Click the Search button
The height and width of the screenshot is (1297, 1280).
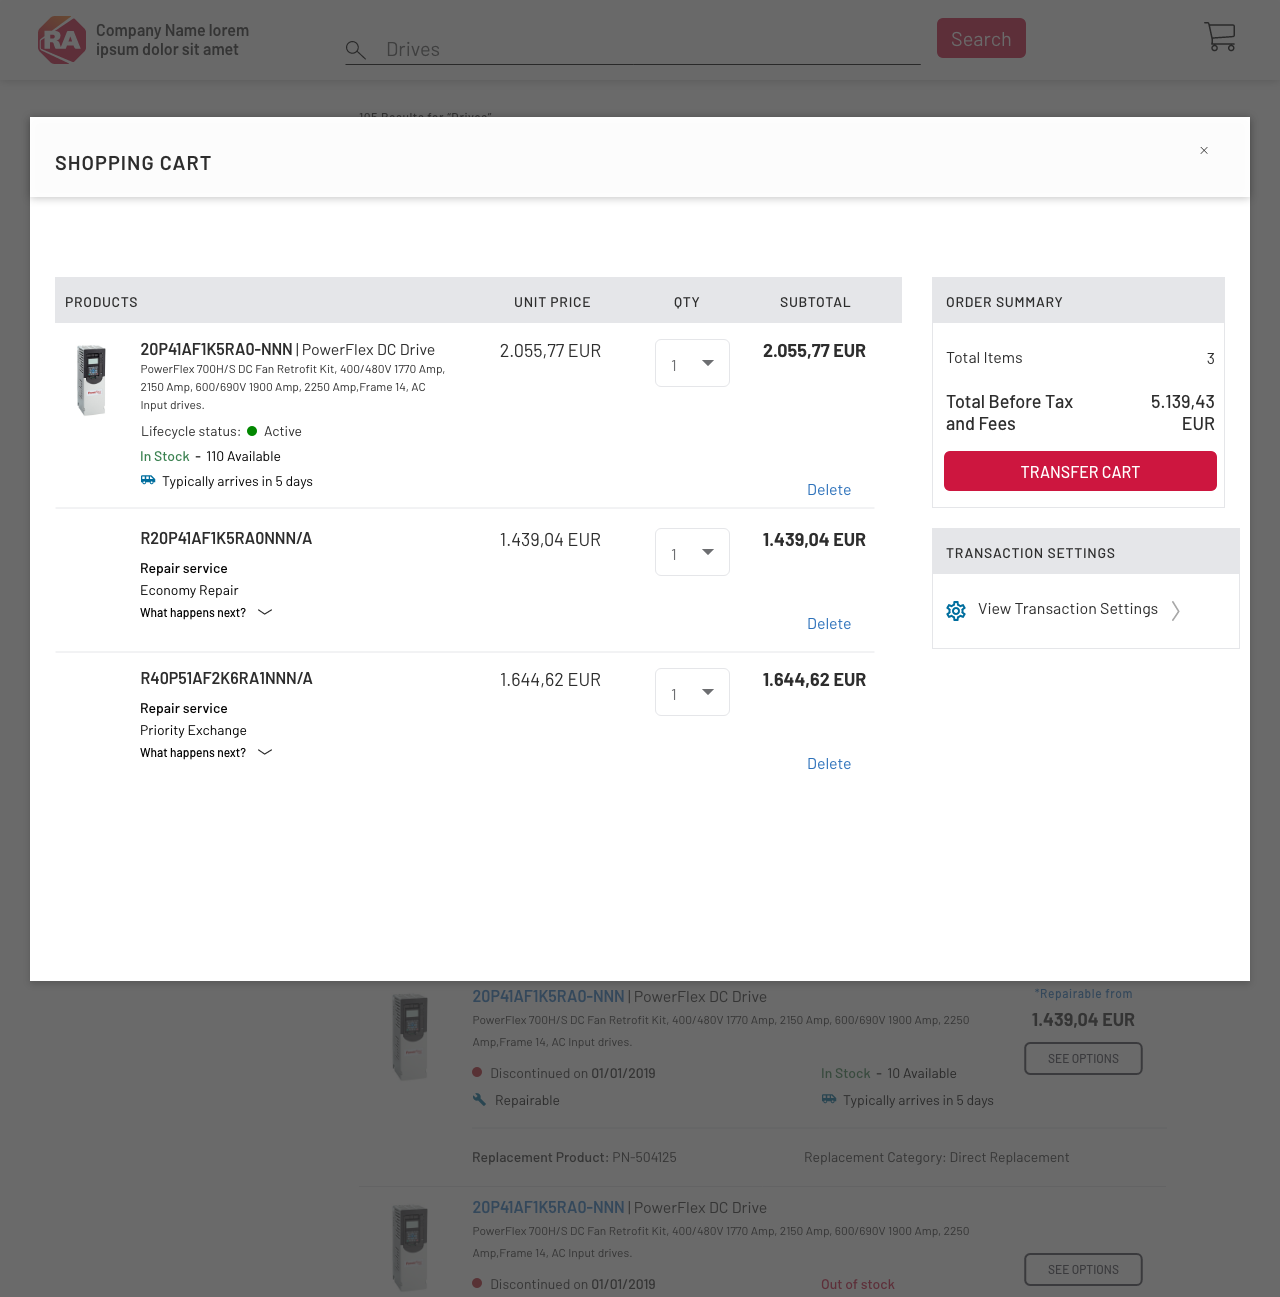pos(981,38)
